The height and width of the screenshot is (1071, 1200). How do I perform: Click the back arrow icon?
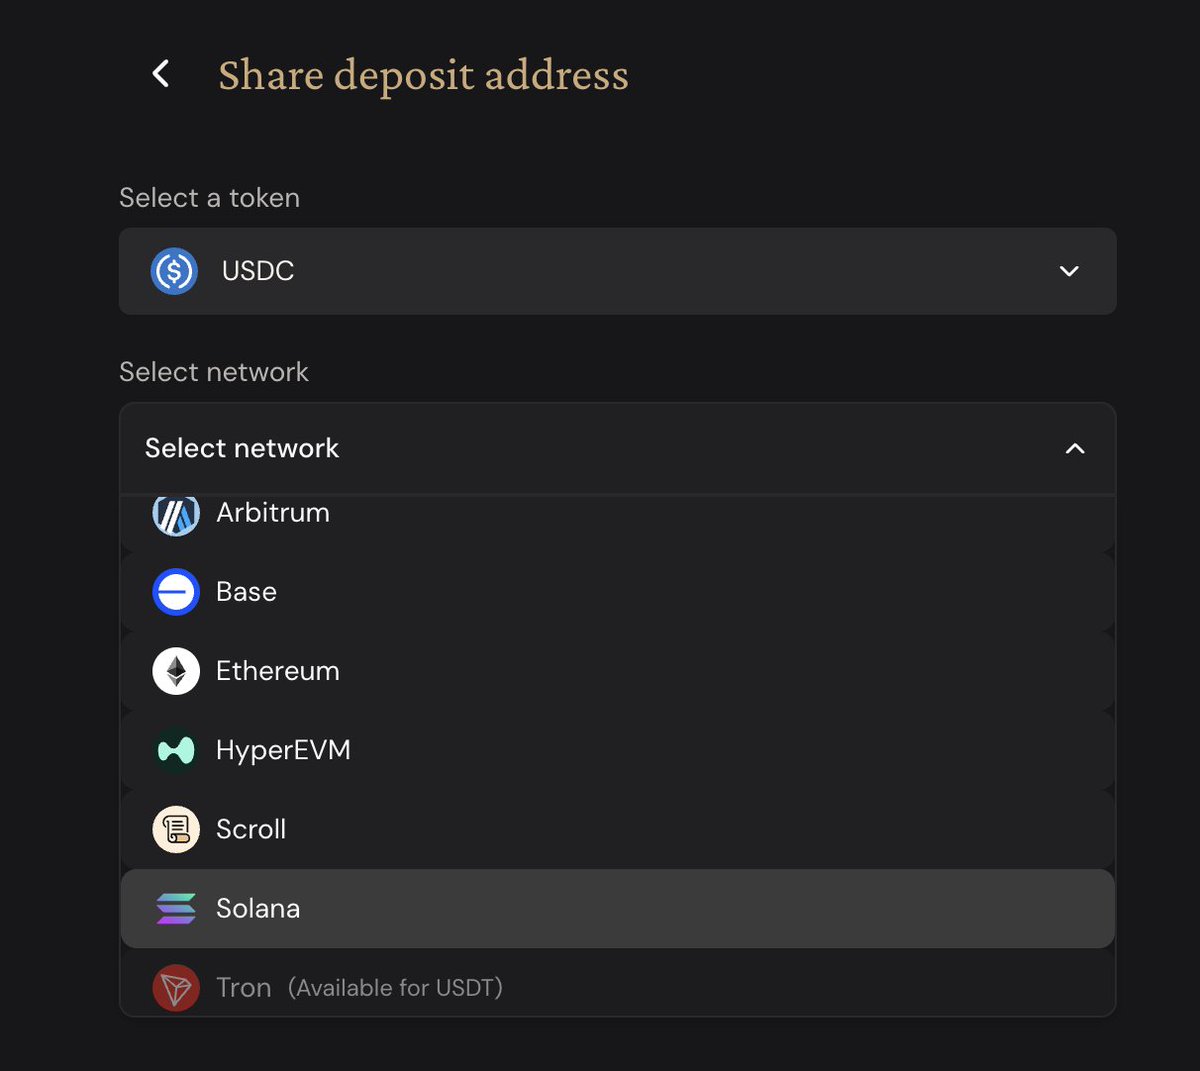160,73
